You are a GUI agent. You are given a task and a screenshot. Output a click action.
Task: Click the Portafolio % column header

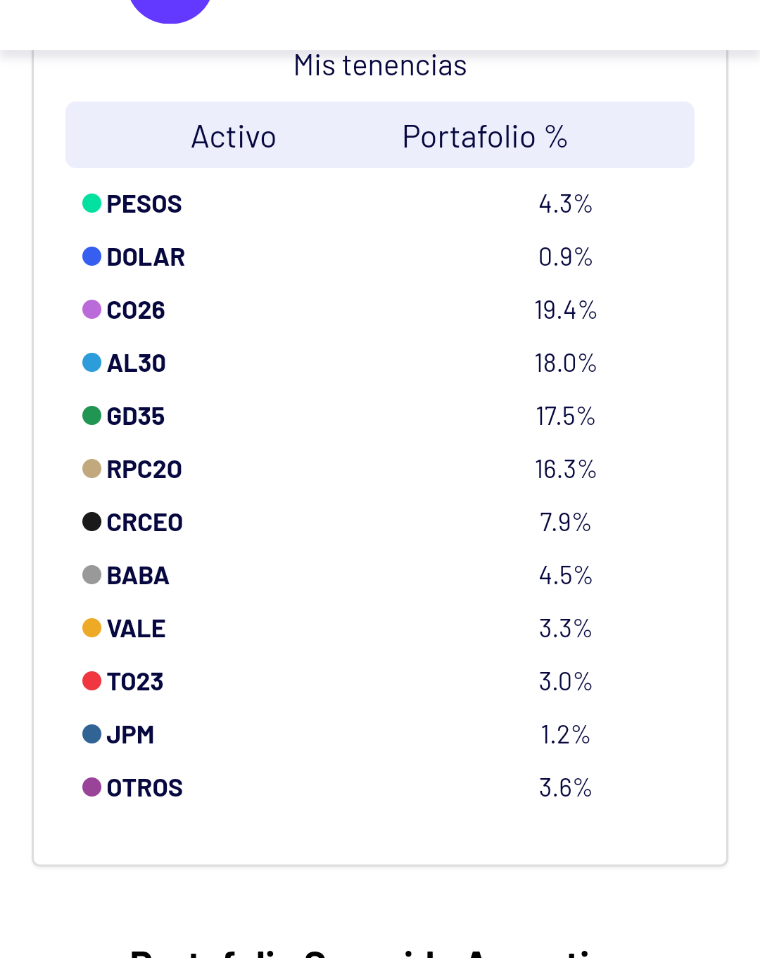point(485,136)
